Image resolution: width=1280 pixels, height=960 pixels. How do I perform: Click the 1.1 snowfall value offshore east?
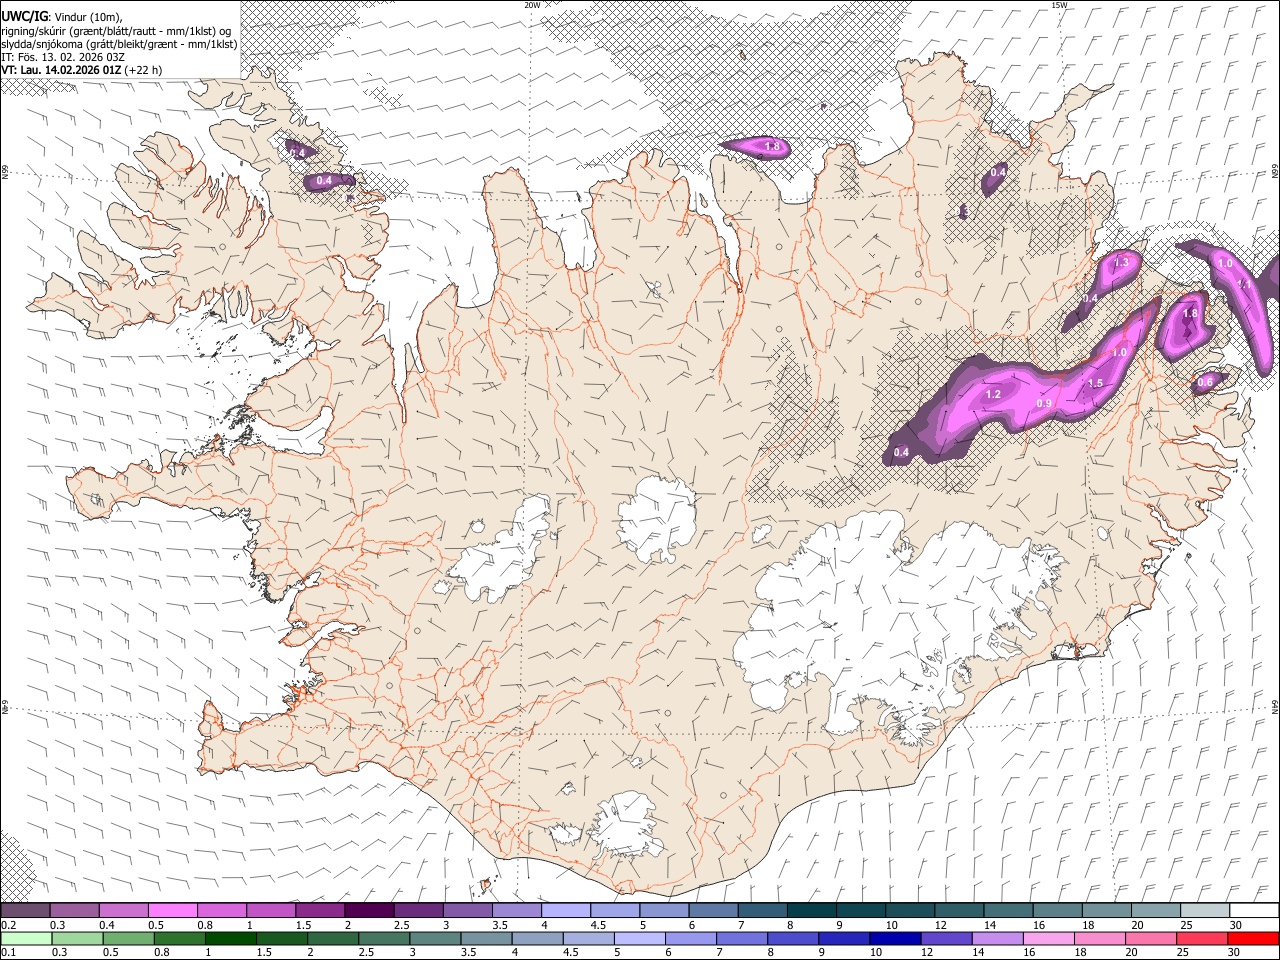coord(1245,284)
